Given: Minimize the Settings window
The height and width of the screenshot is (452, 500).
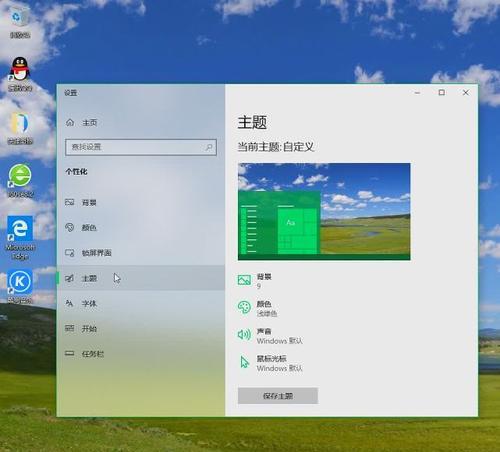Looking at the screenshot, I should (x=417, y=93).
